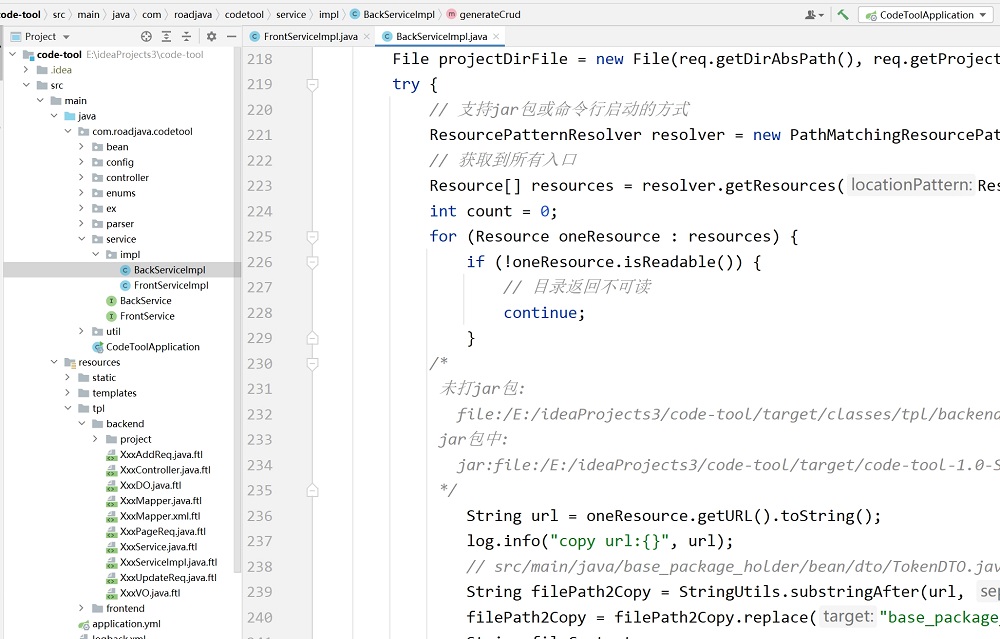Select XxxAddReq.java.ftl template file
The height and width of the screenshot is (639, 1000).
click(x=161, y=454)
